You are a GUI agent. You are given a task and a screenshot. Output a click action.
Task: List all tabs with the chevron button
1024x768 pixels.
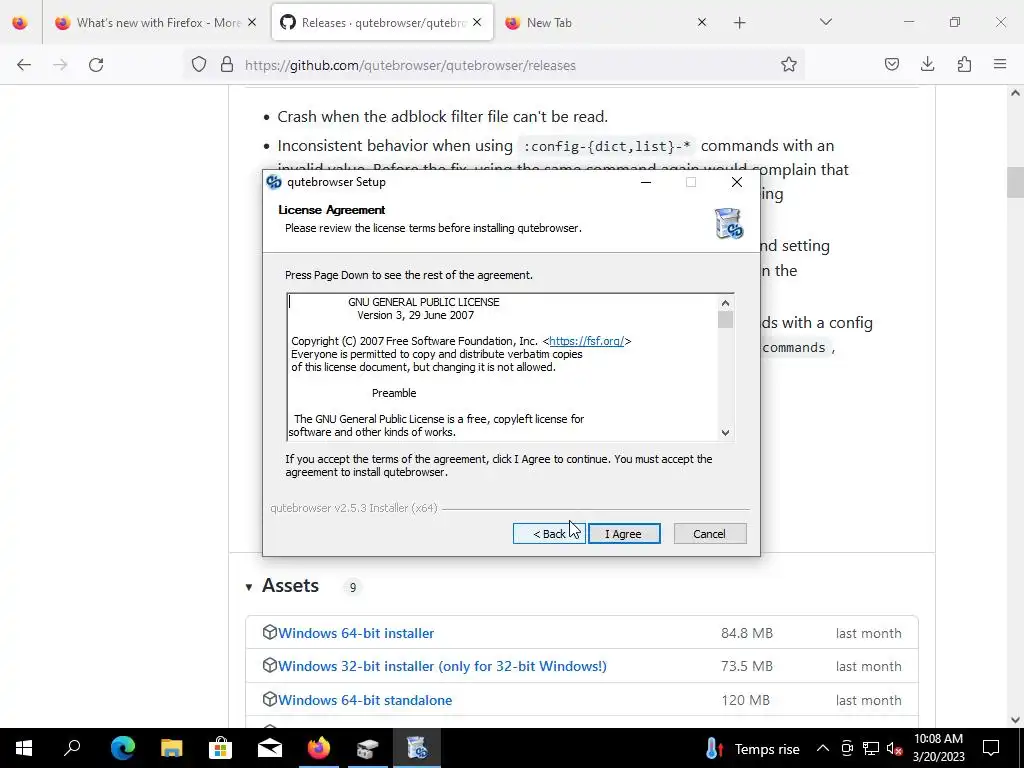click(x=825, y=22)
